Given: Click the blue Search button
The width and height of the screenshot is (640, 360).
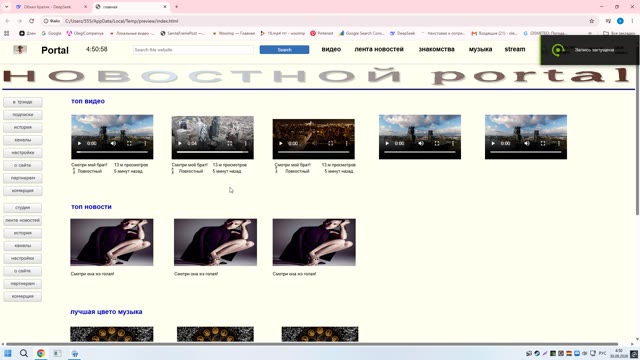Looking at the screenshot, I should [x=284, y=50].
